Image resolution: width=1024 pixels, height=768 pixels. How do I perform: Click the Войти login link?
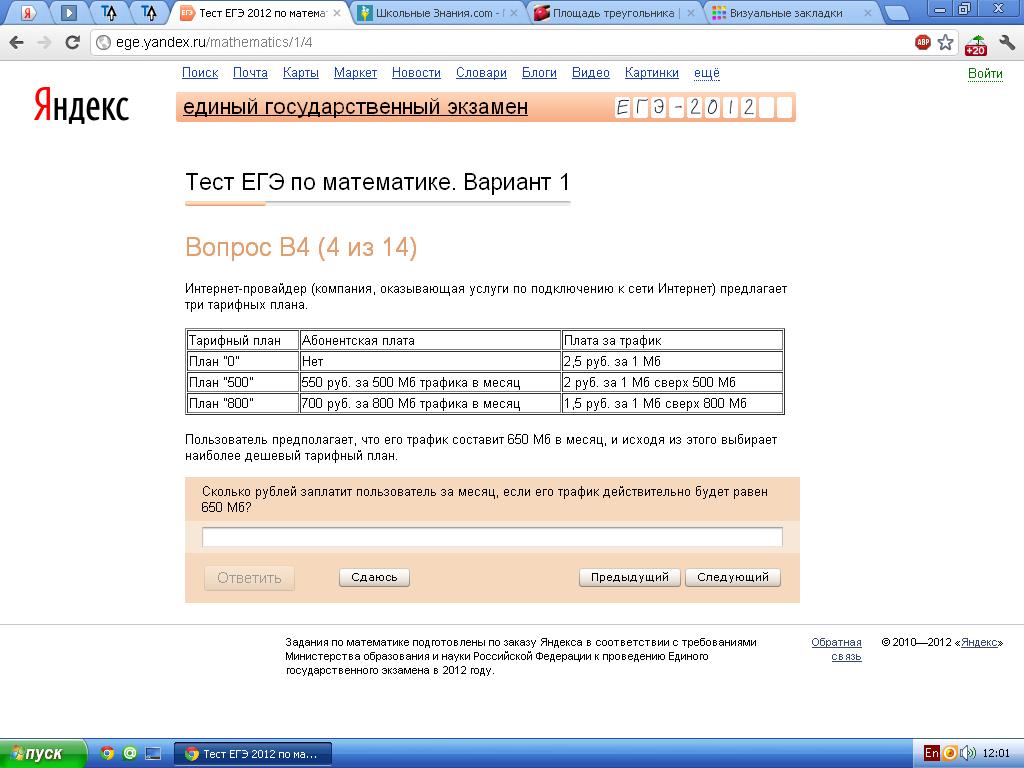click(985, 74)
